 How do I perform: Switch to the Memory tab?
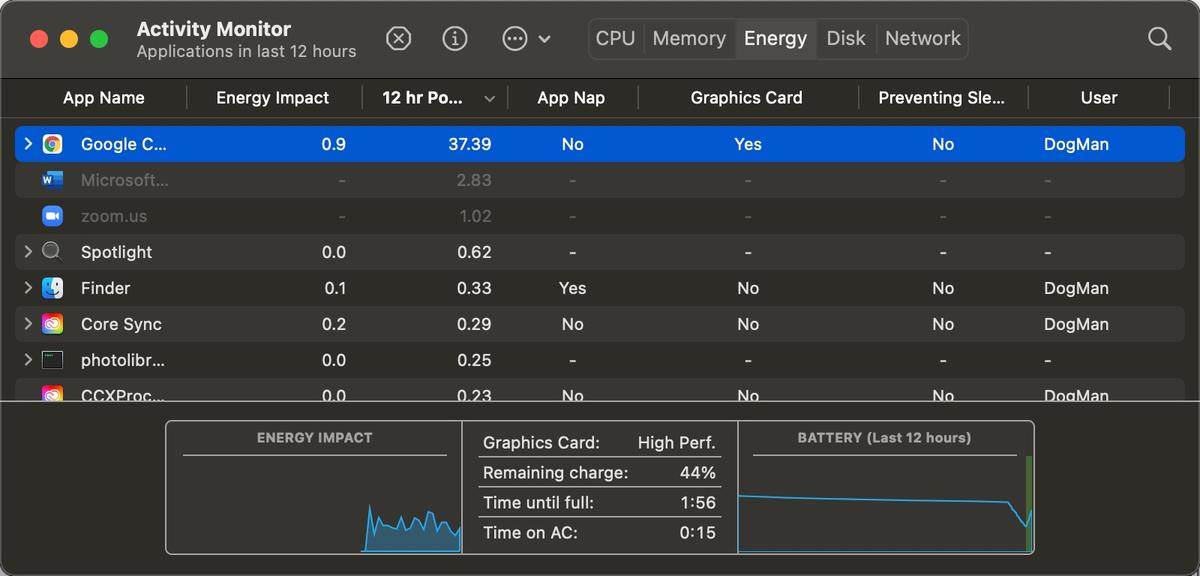689,39
